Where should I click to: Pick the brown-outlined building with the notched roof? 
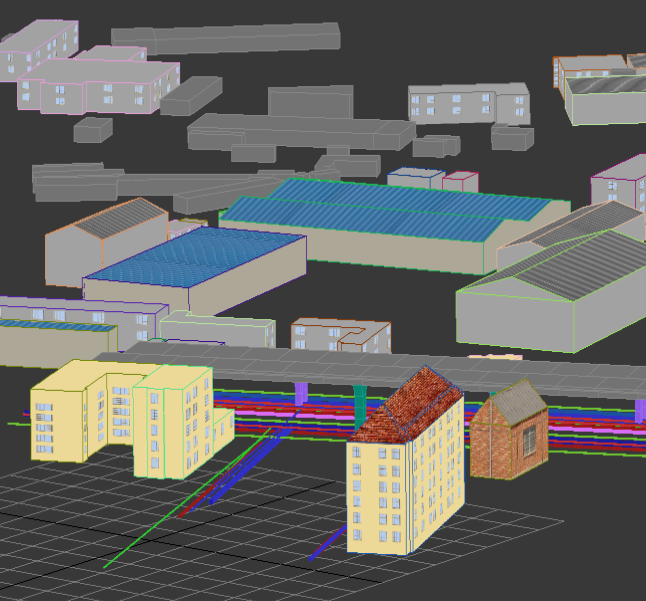[x=341, y=336]
